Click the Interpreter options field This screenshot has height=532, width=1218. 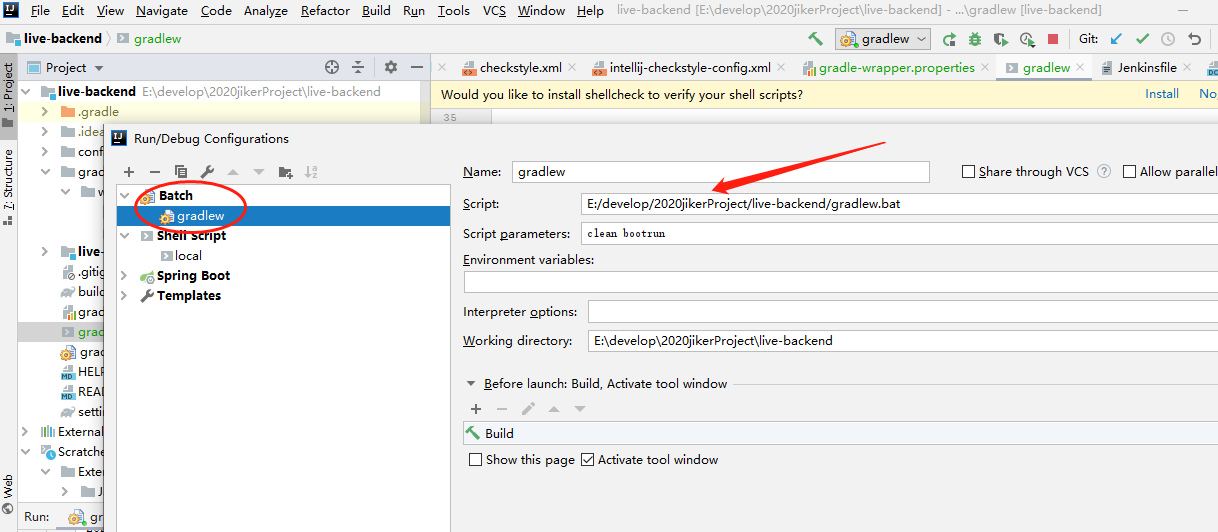click(903, 311)
